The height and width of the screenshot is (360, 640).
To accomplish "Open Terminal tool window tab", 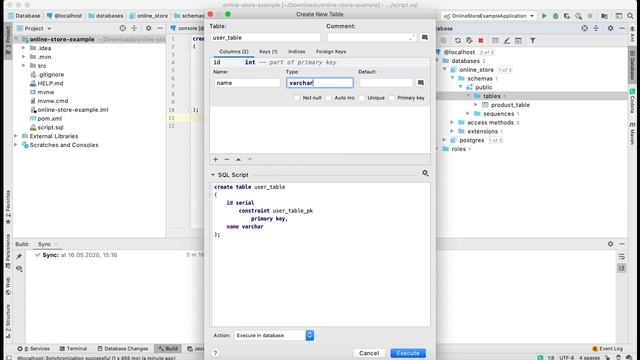I will pyautogui.click(x=73, y=349).
